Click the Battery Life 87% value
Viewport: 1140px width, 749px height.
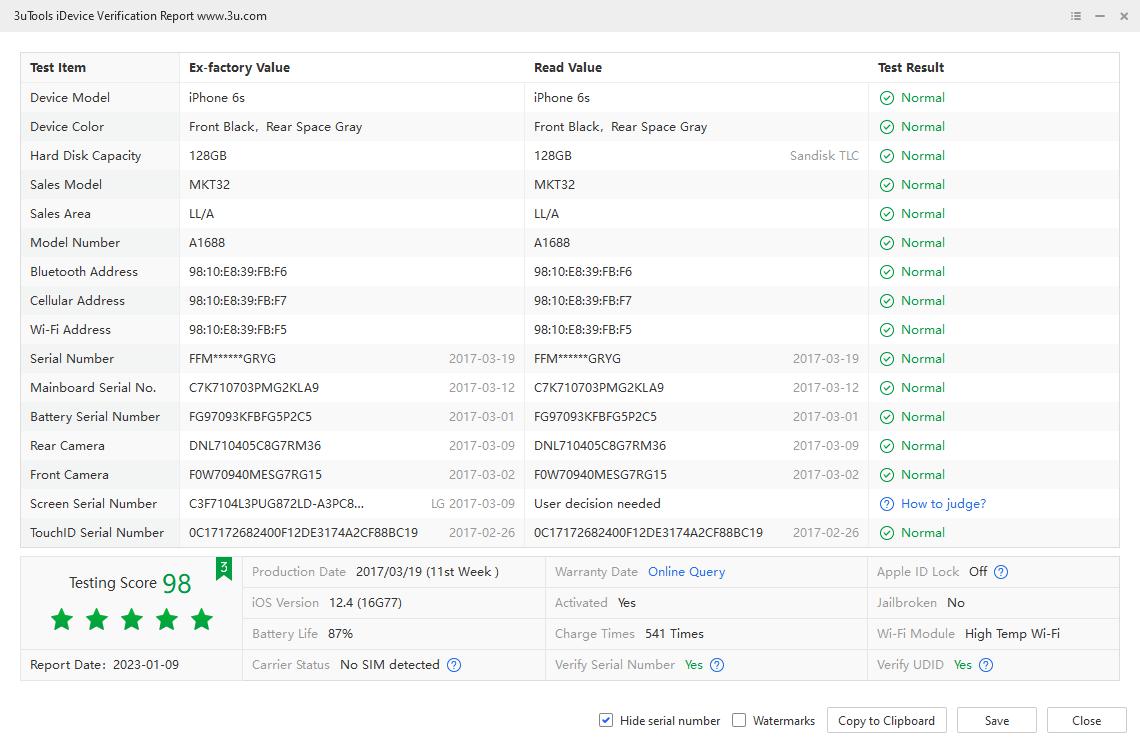[x=340, y=634]
